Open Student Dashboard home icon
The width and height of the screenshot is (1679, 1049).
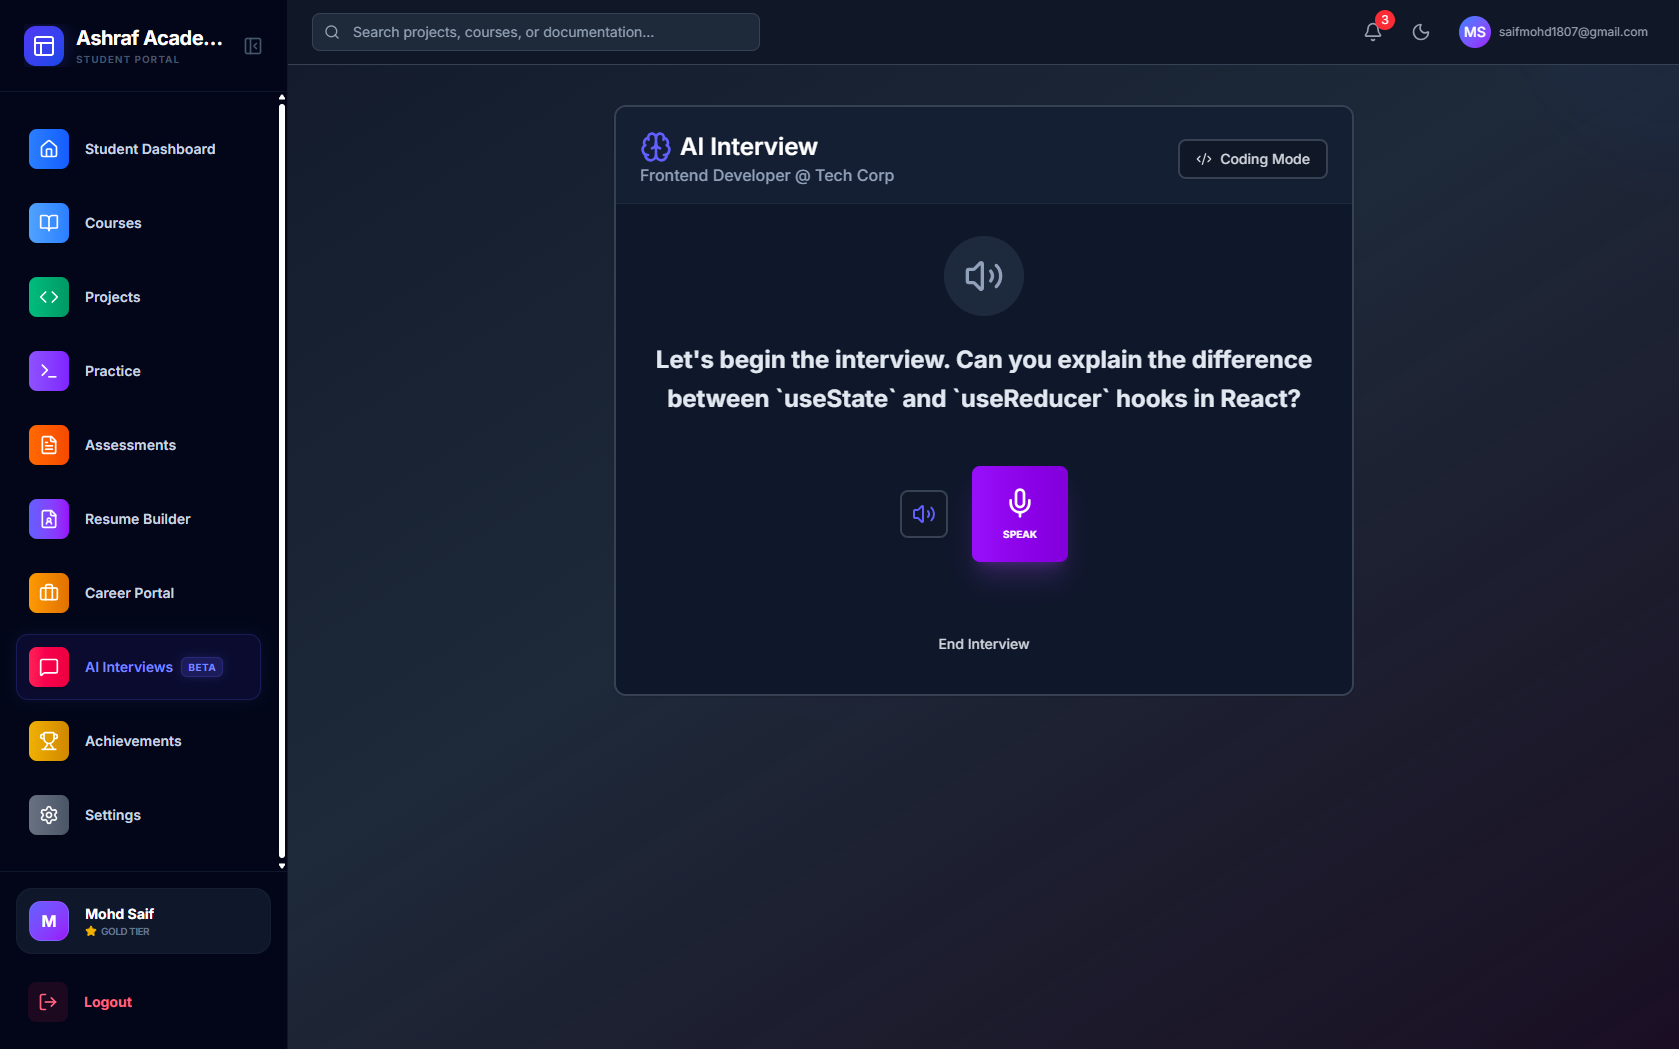49,149
